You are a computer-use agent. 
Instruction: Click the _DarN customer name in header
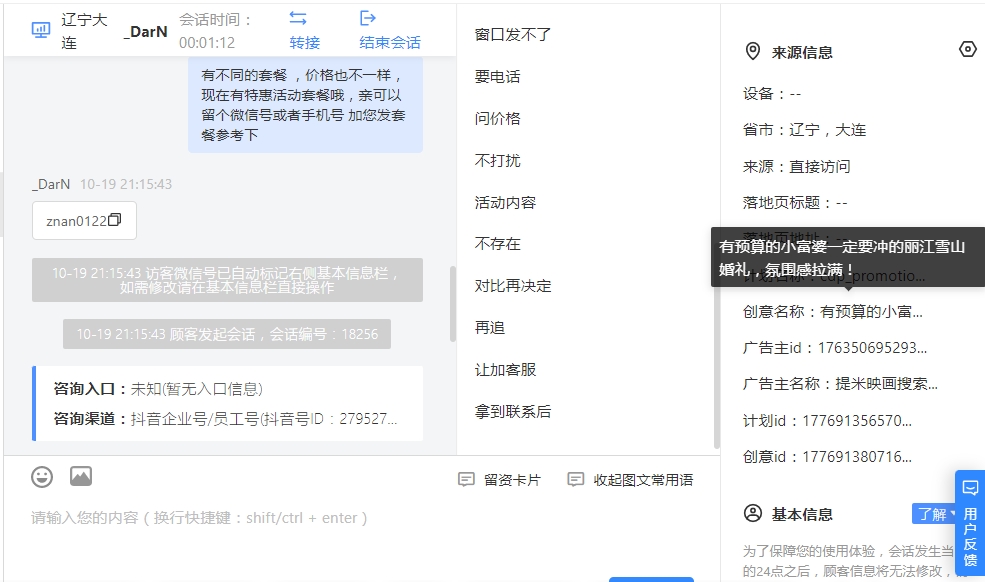coord(146,31)
